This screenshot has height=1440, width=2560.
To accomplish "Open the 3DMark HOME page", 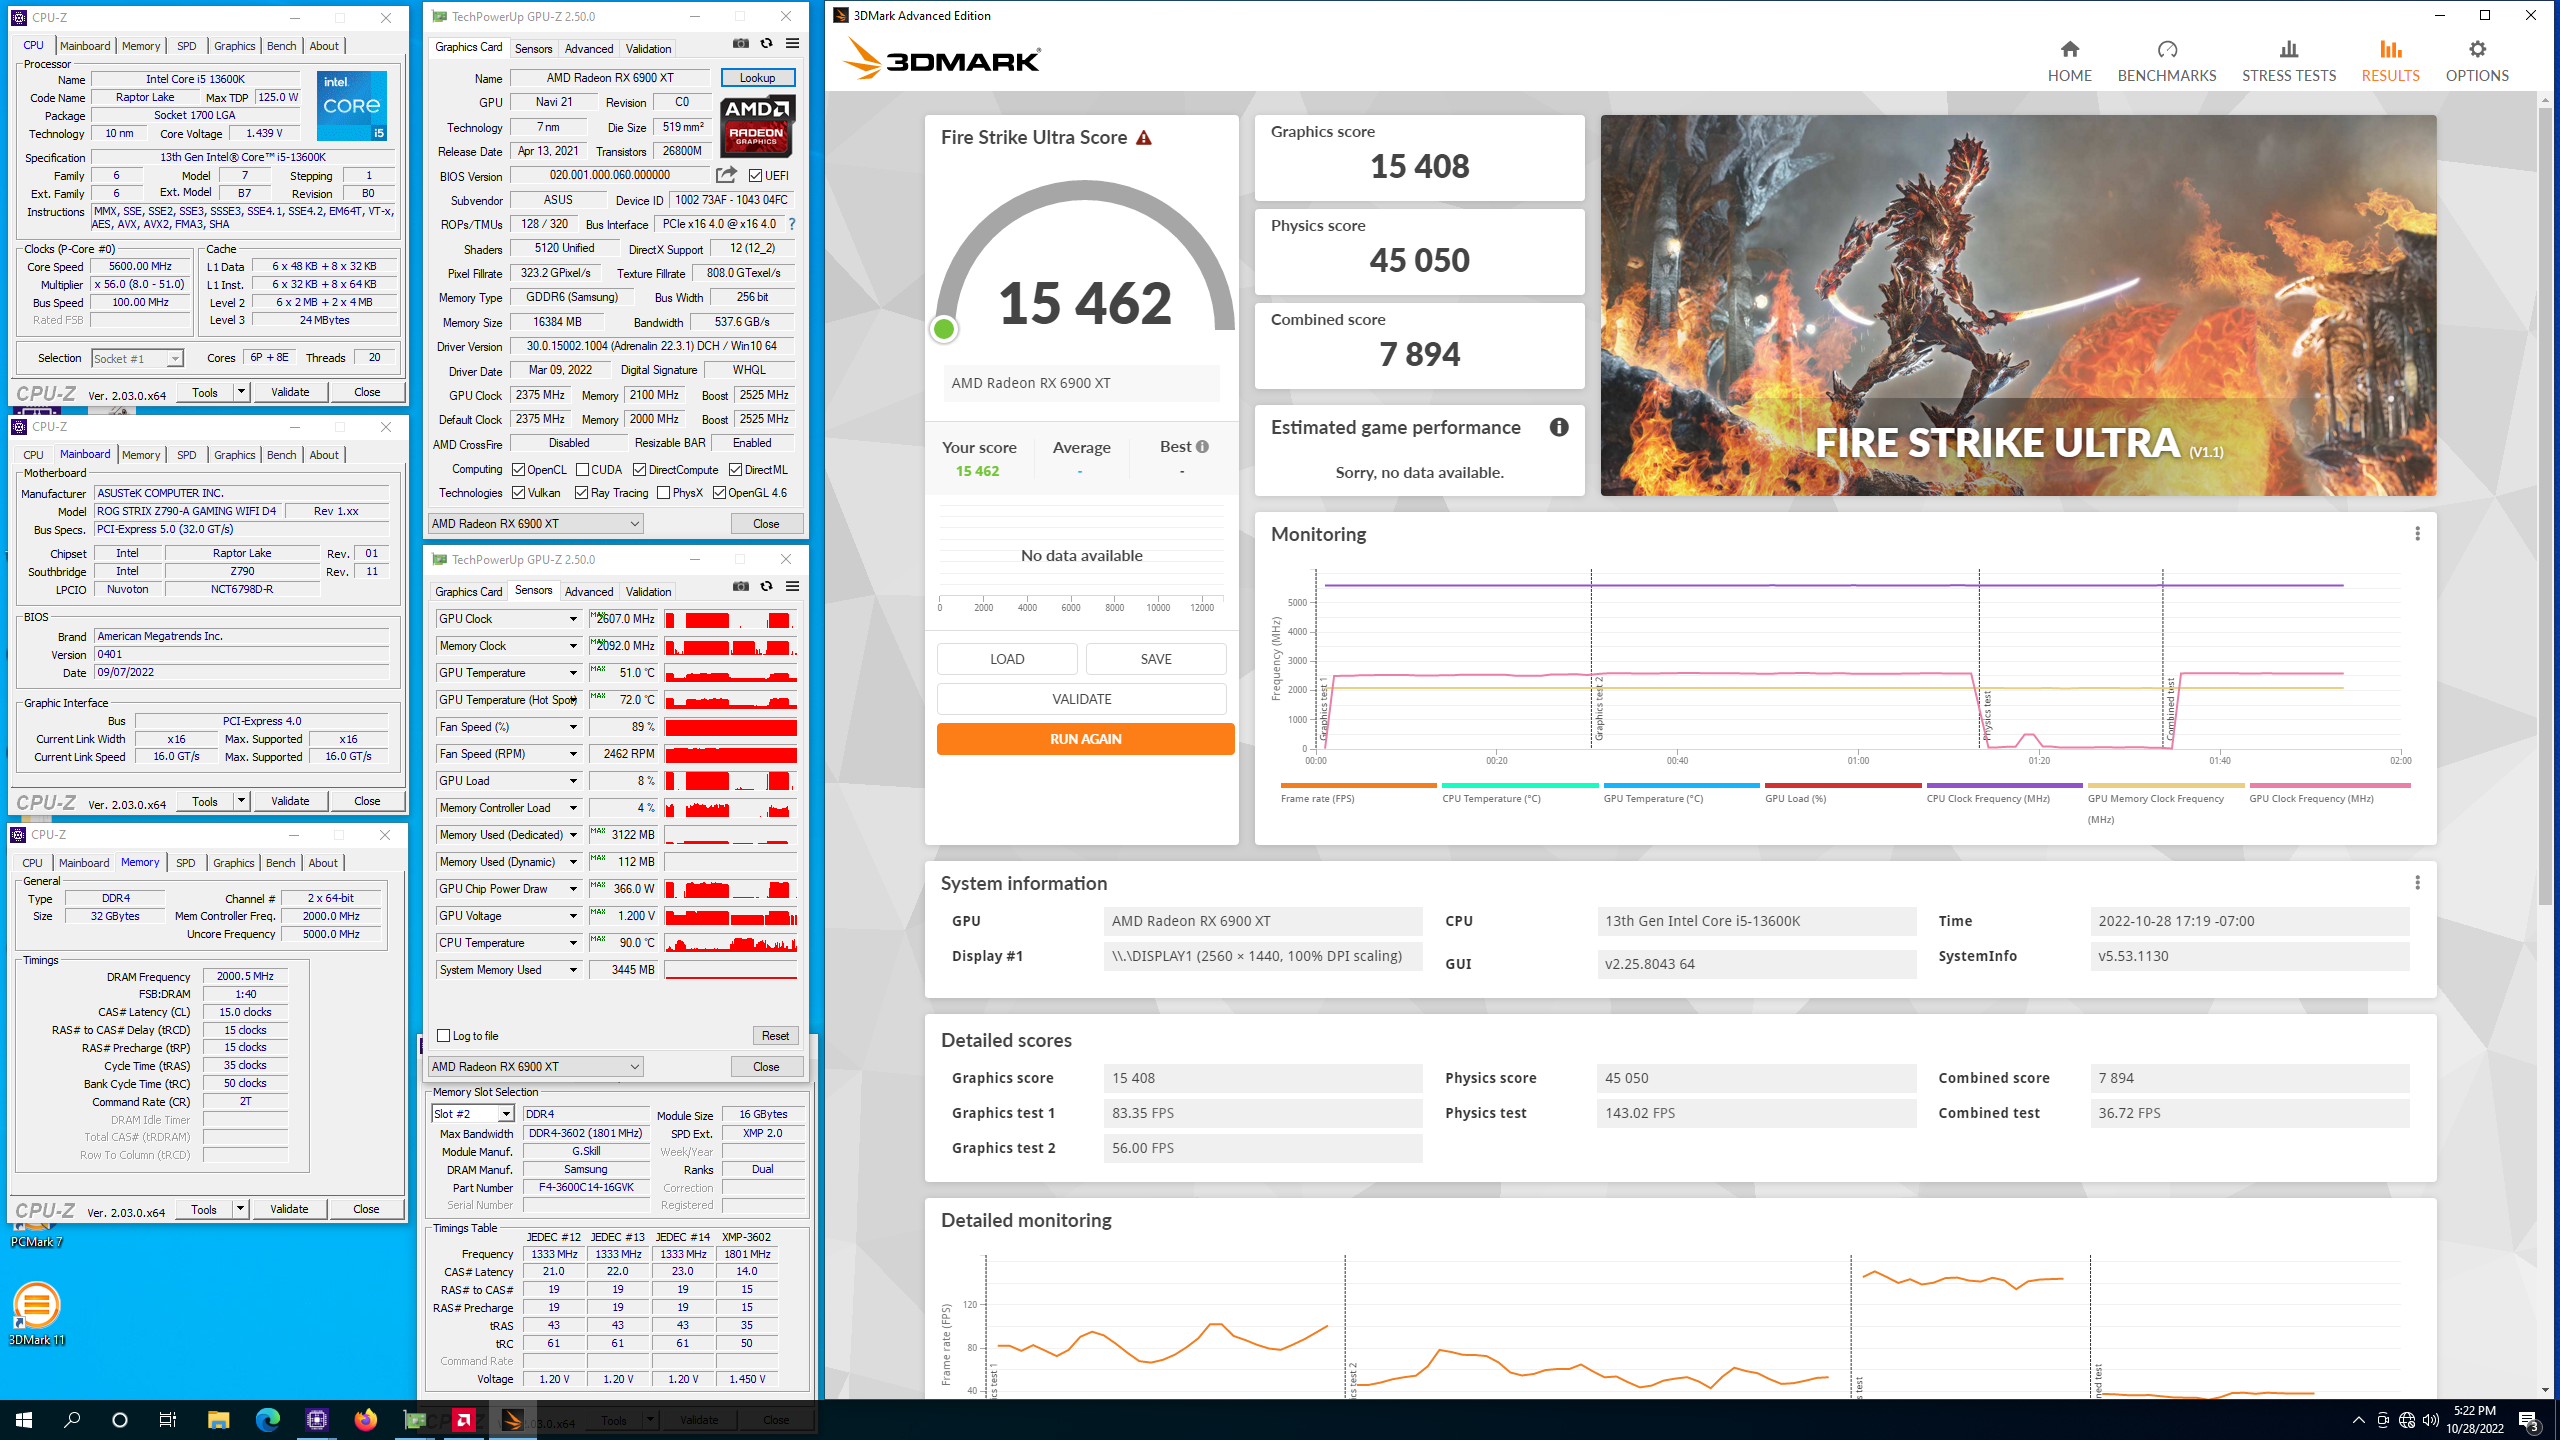I will pyautogui.click(x=2069, y=61).
